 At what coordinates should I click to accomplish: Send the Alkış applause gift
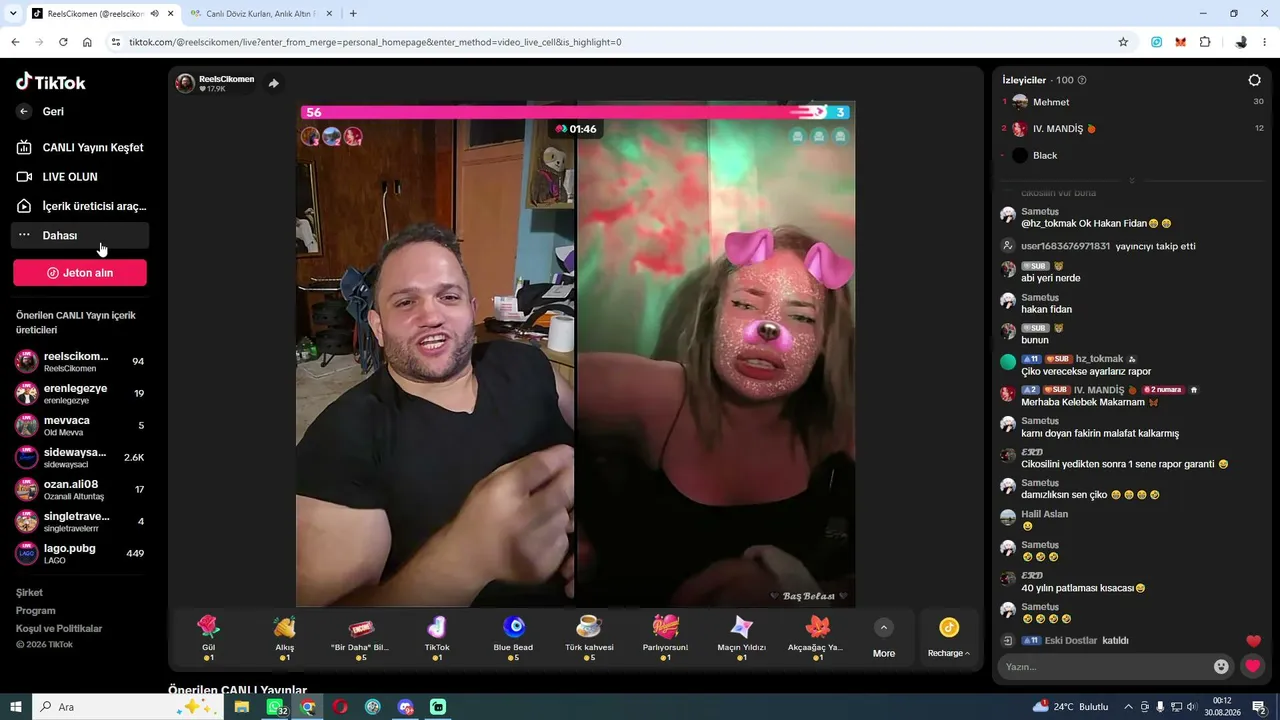tap(285, 637)
